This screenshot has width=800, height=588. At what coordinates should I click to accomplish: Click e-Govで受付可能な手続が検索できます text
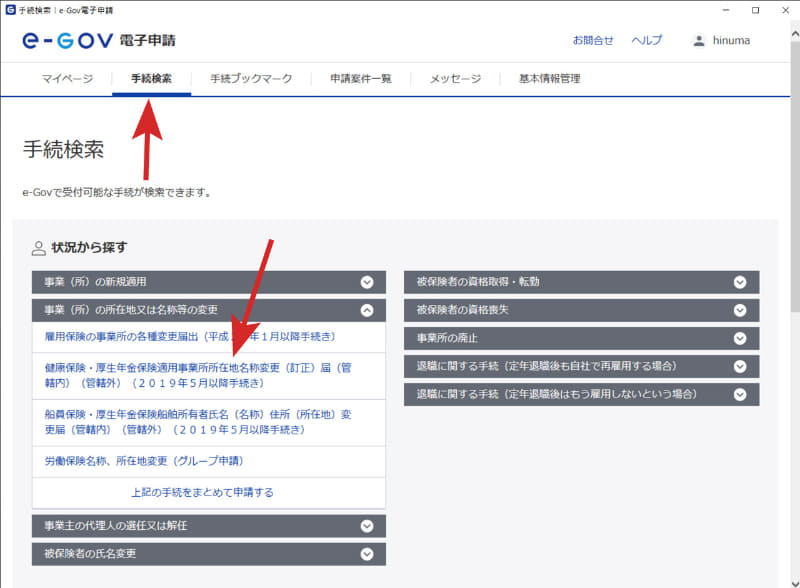(x=116, y=192)
